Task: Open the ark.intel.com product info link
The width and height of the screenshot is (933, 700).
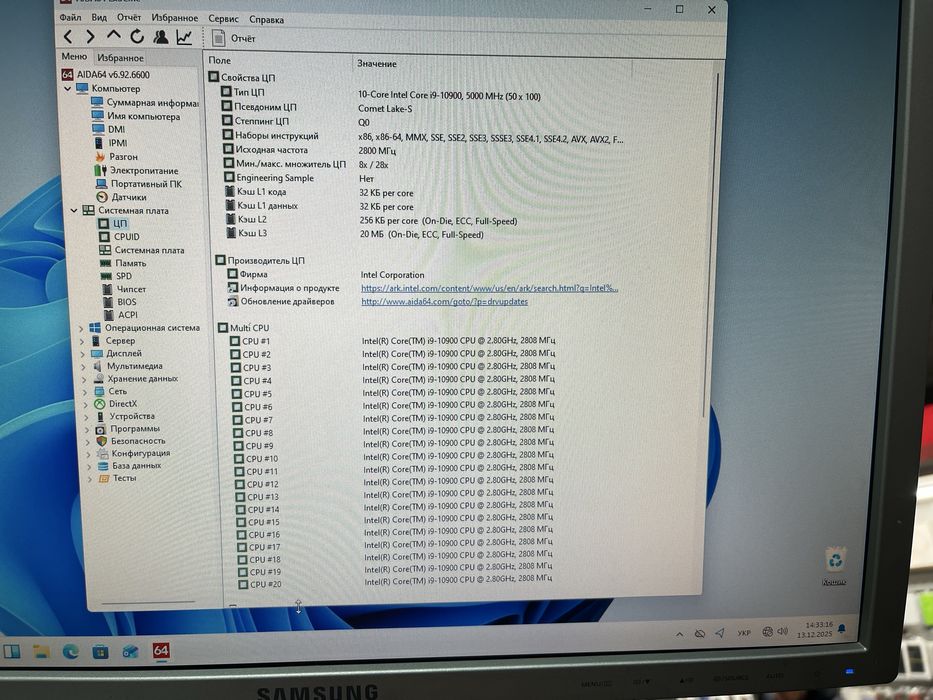Action: coord(489,288)
